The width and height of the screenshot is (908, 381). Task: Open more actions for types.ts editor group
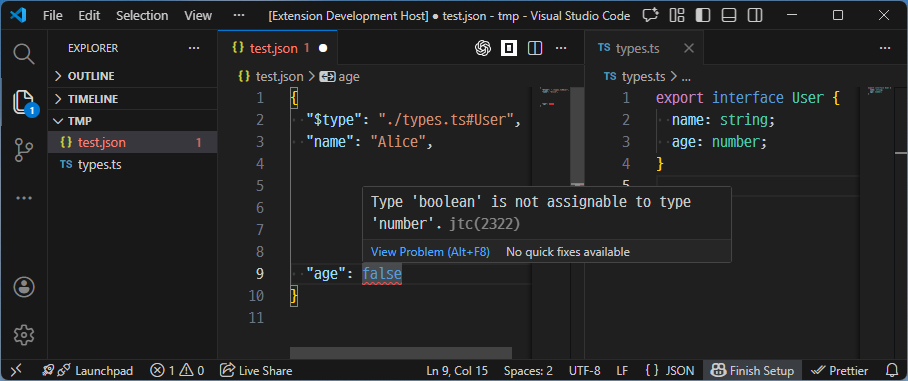(885, 49)
